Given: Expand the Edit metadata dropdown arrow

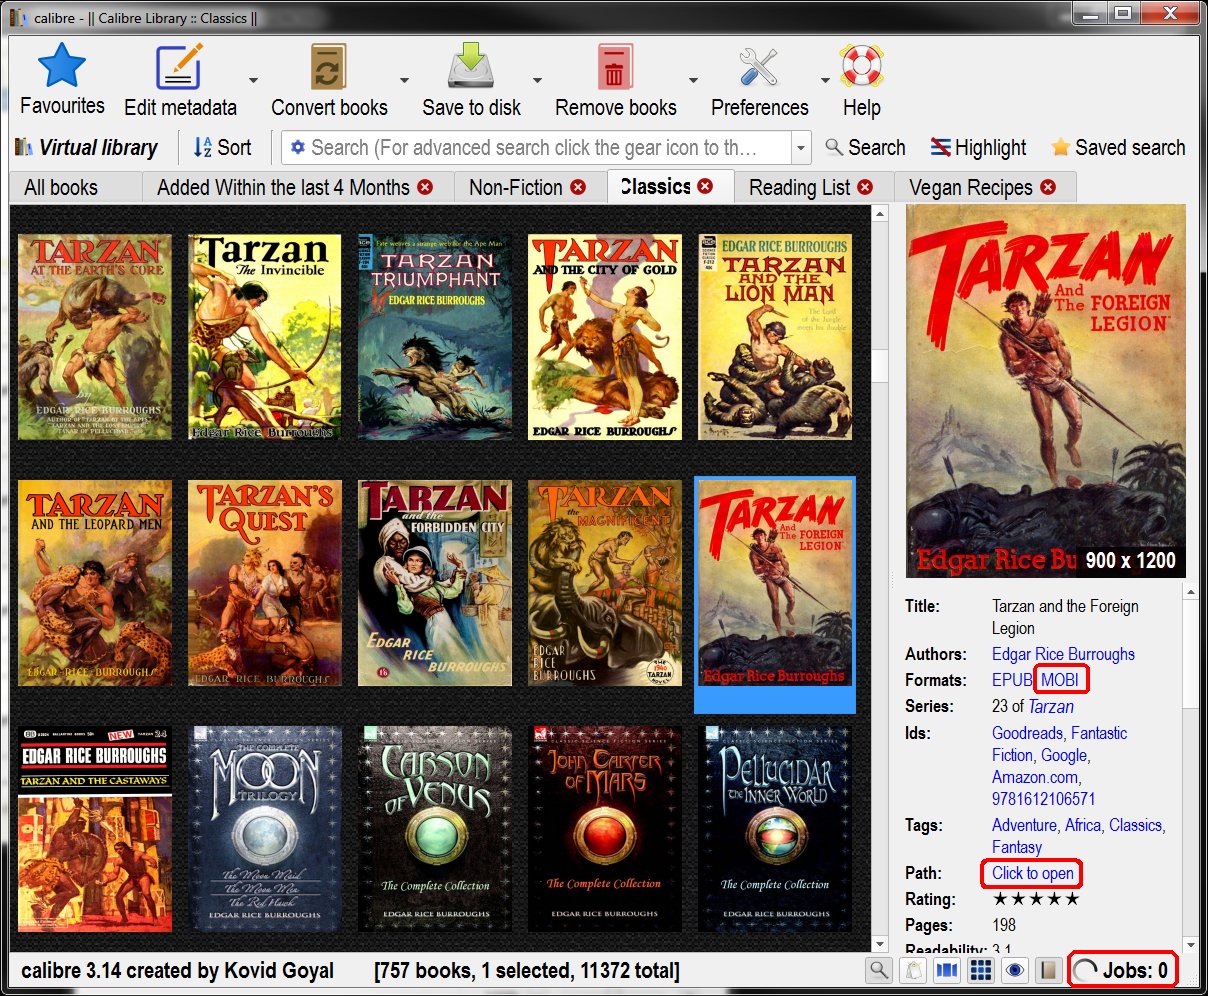Looking at the screenshot, I should (x=253, y=80).
